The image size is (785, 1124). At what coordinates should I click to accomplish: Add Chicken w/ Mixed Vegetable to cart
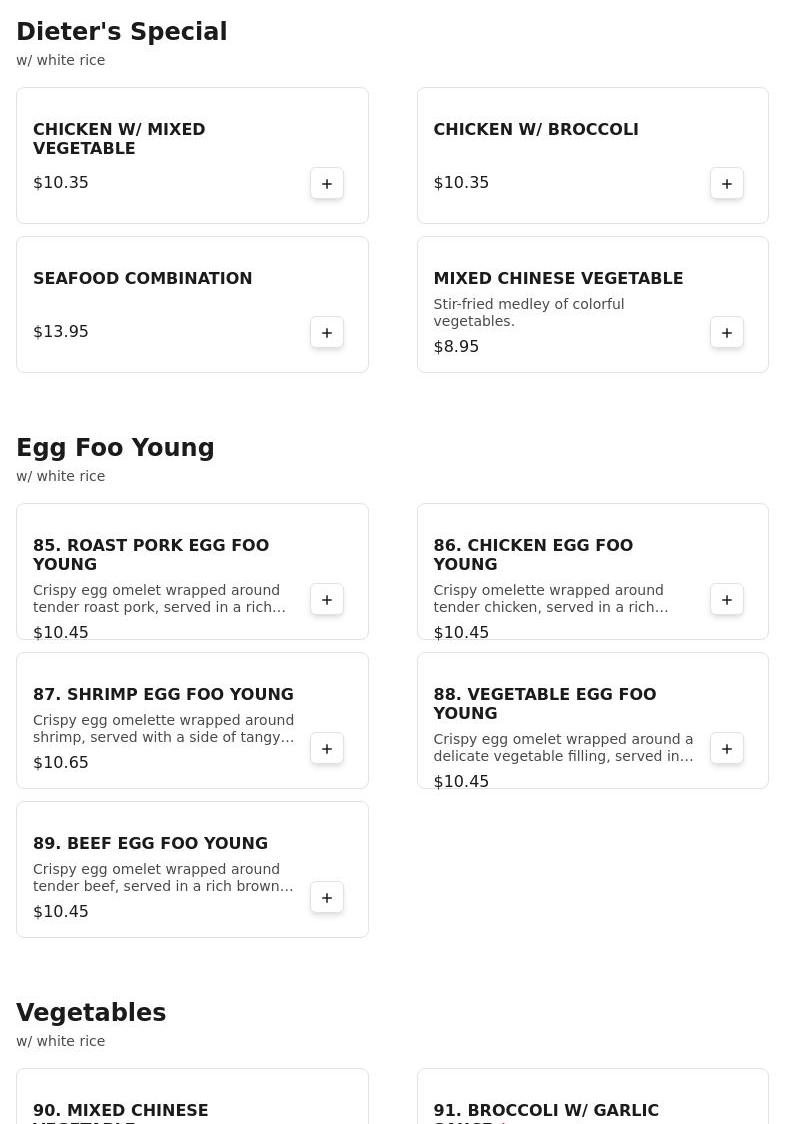coord(327,184)
